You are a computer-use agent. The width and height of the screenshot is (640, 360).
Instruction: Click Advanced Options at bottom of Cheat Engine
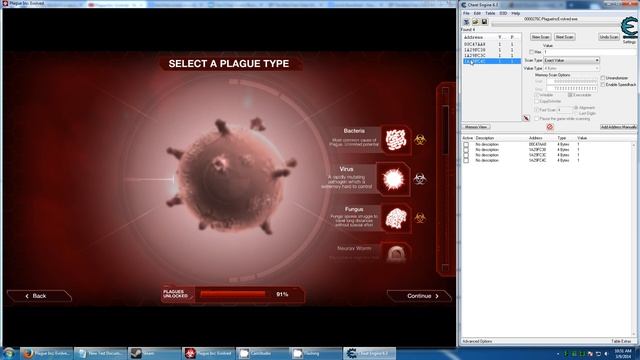477,341
